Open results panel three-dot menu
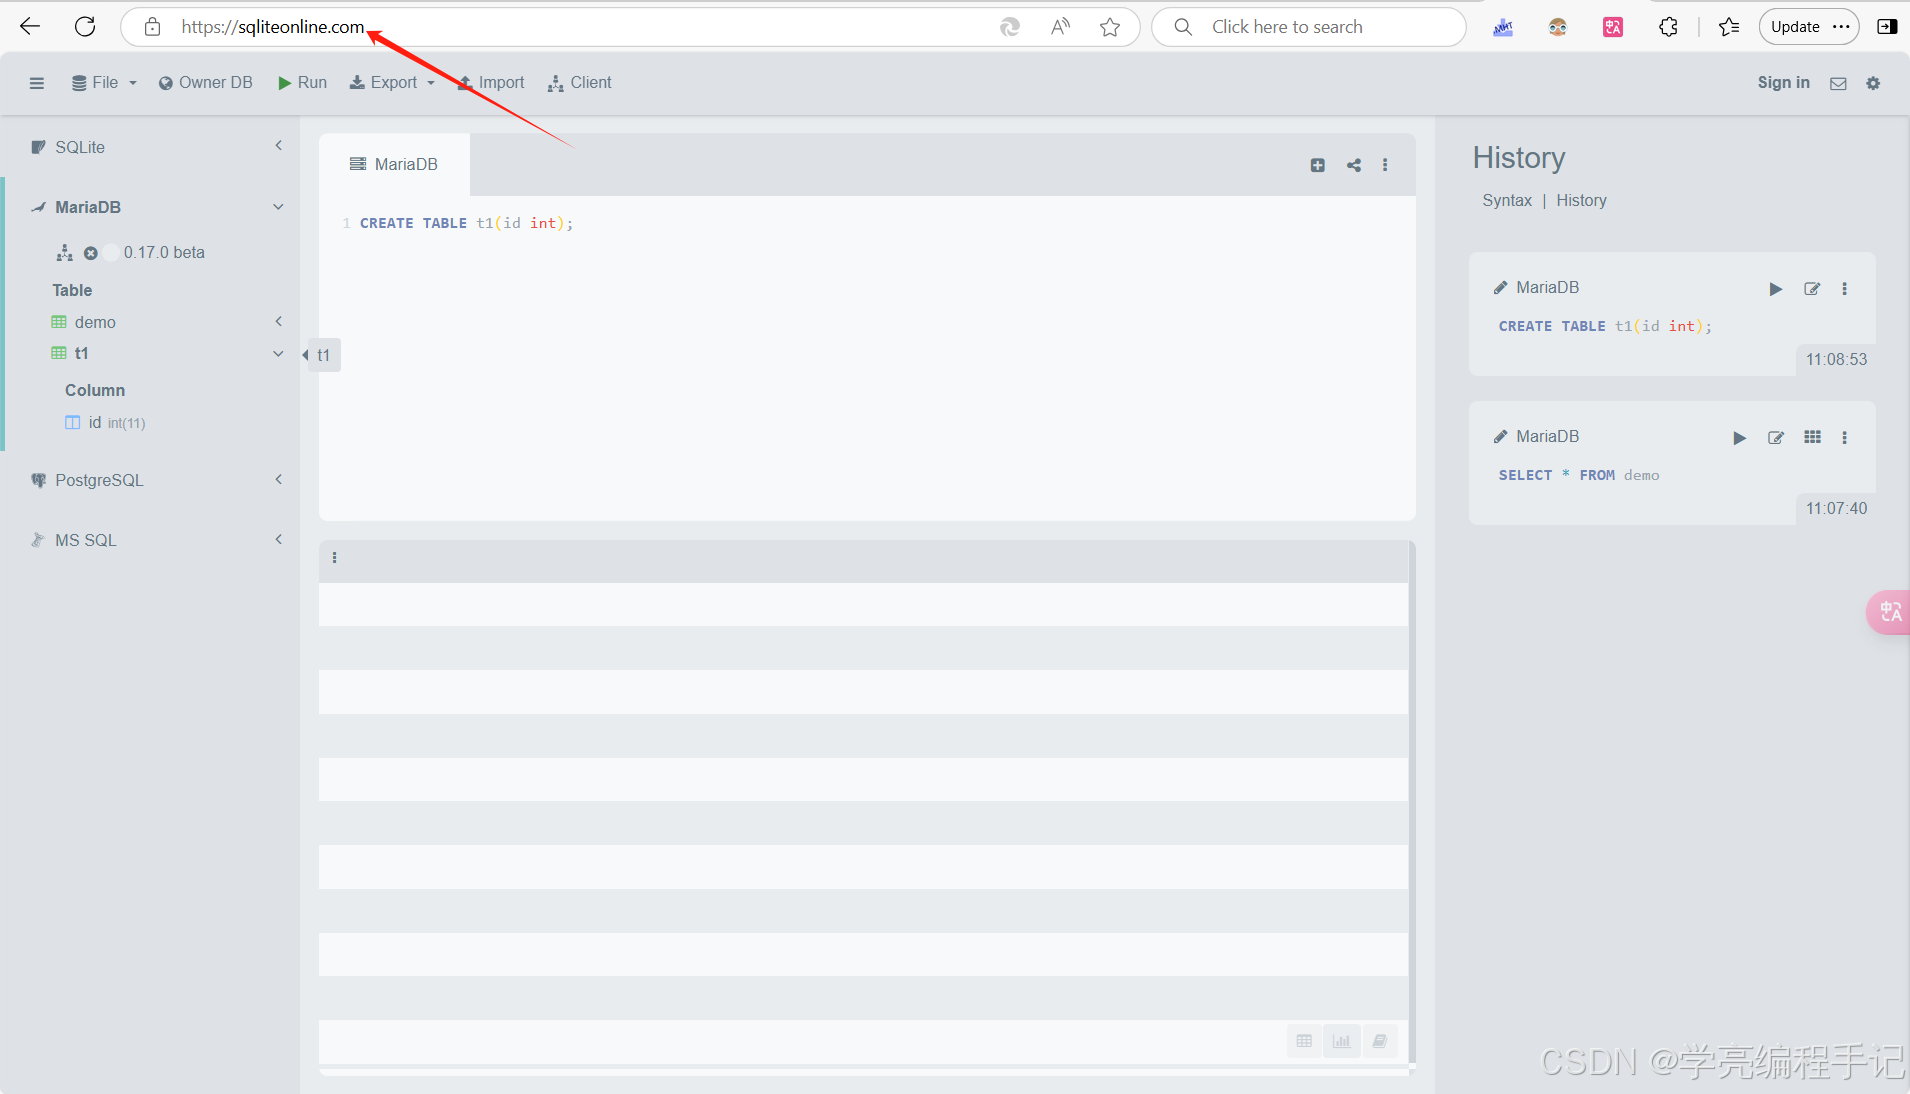Screen dimensions: 1910x1094 (334, 558)
